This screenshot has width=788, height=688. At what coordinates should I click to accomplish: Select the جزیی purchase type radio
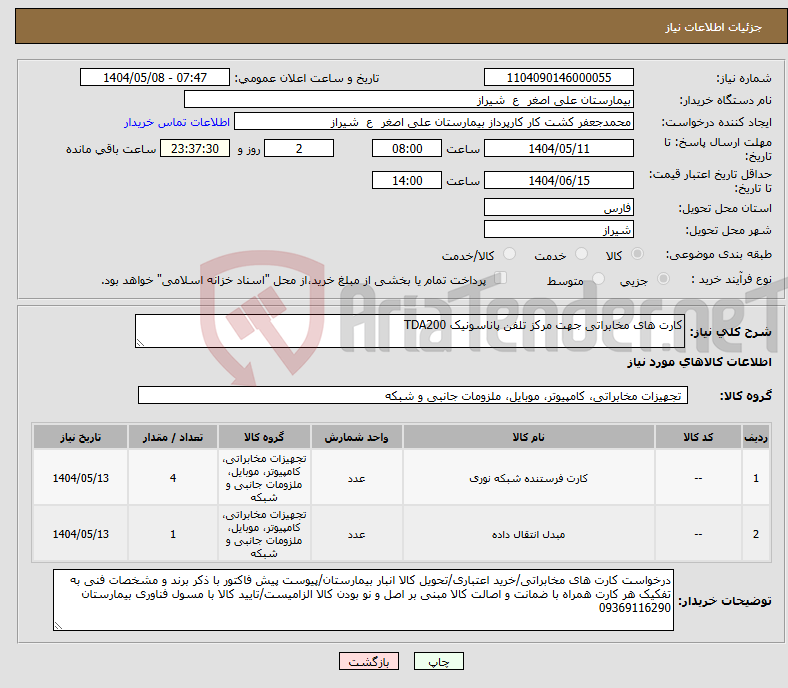[x=663, y=278]
